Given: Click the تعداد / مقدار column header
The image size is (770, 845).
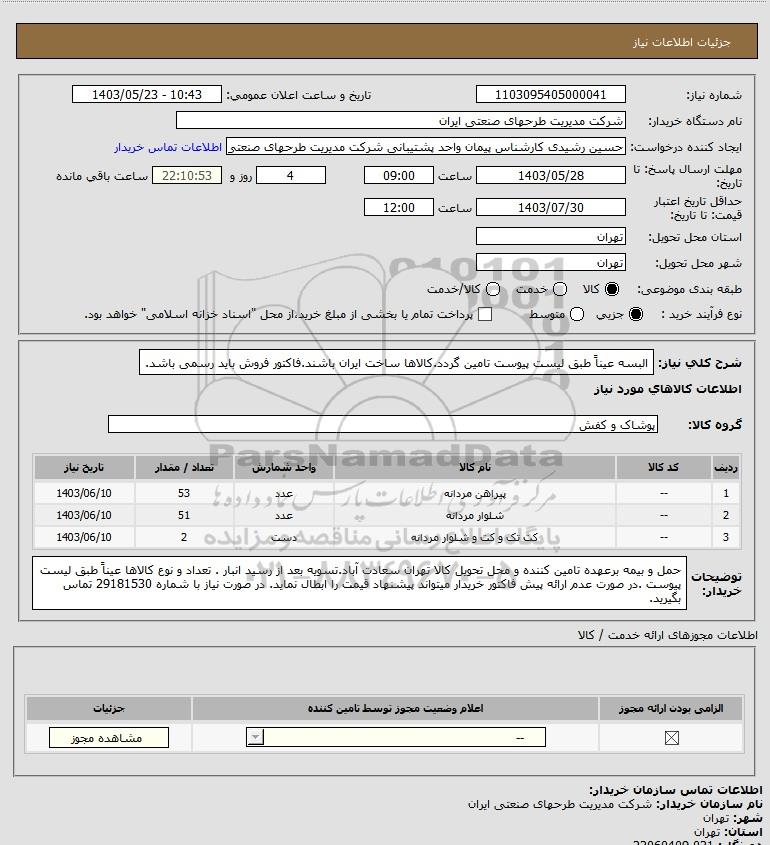Looking at the screenshot, I should point(184,467).
